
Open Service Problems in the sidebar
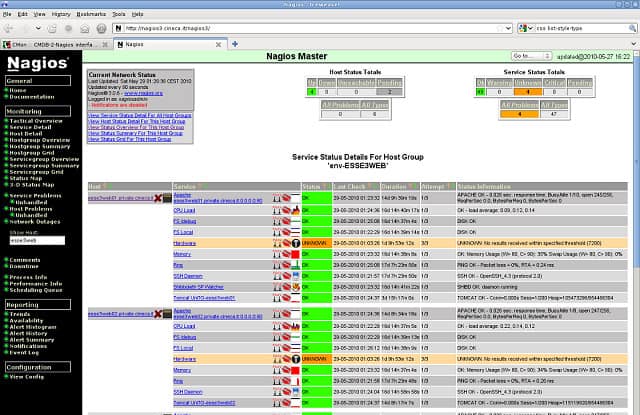[35, 195]
